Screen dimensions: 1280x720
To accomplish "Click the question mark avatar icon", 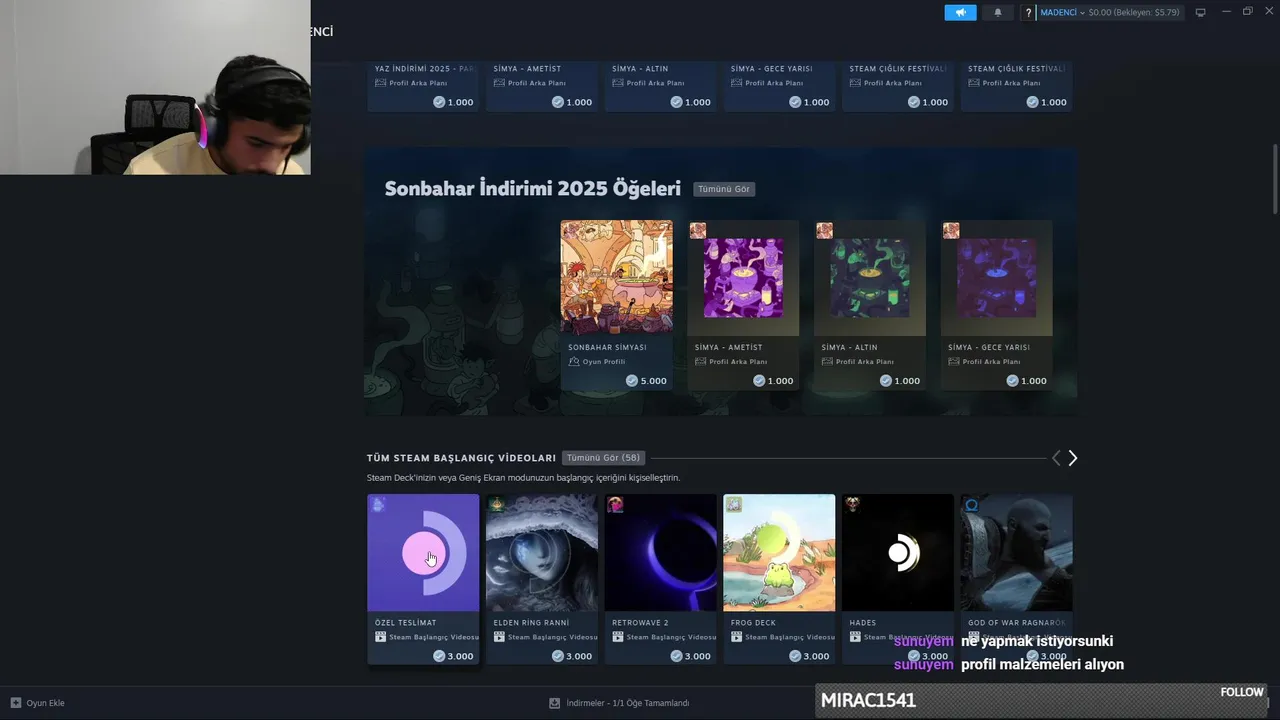I will [1028, 13].
